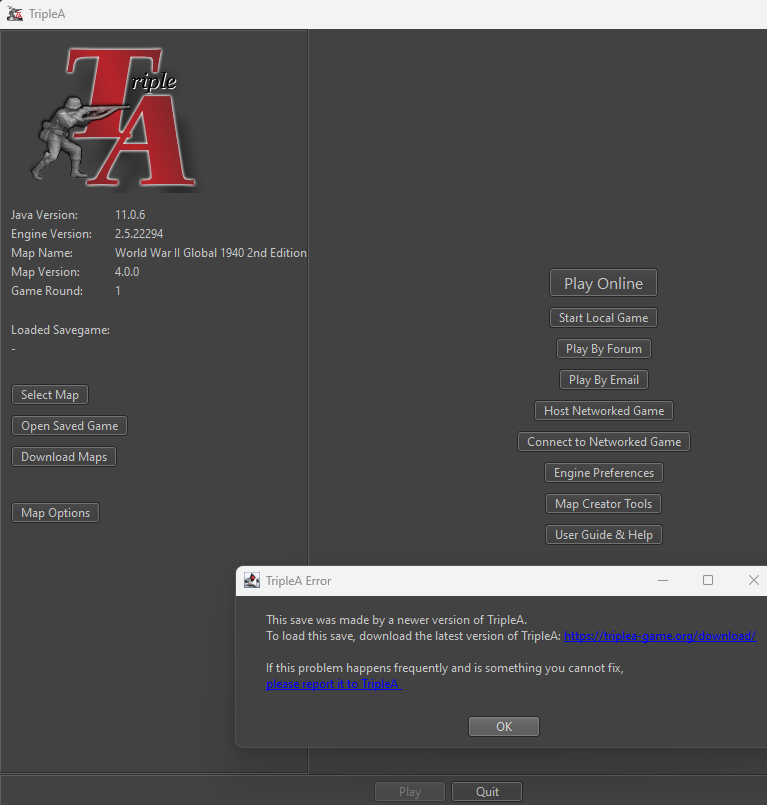Click the Java Version value 11.0.6

(x=130, y=215)
